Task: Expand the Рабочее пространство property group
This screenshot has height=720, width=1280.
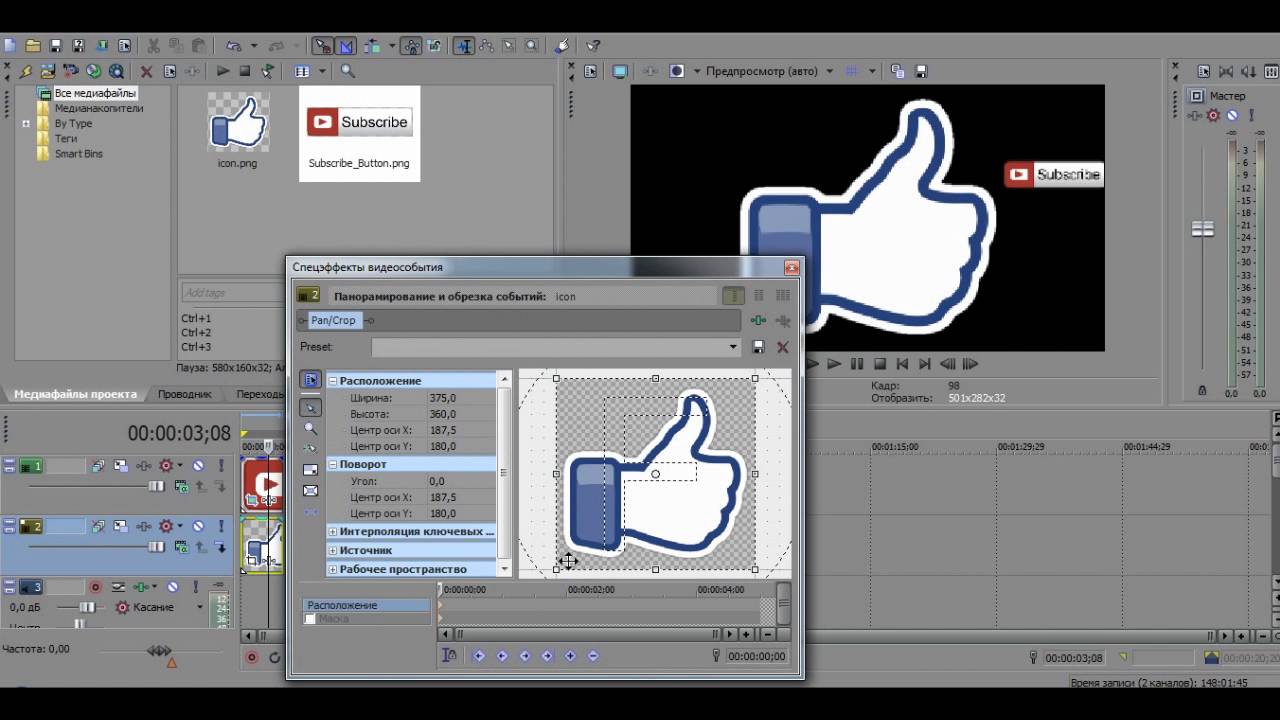Action: (333, 569)
